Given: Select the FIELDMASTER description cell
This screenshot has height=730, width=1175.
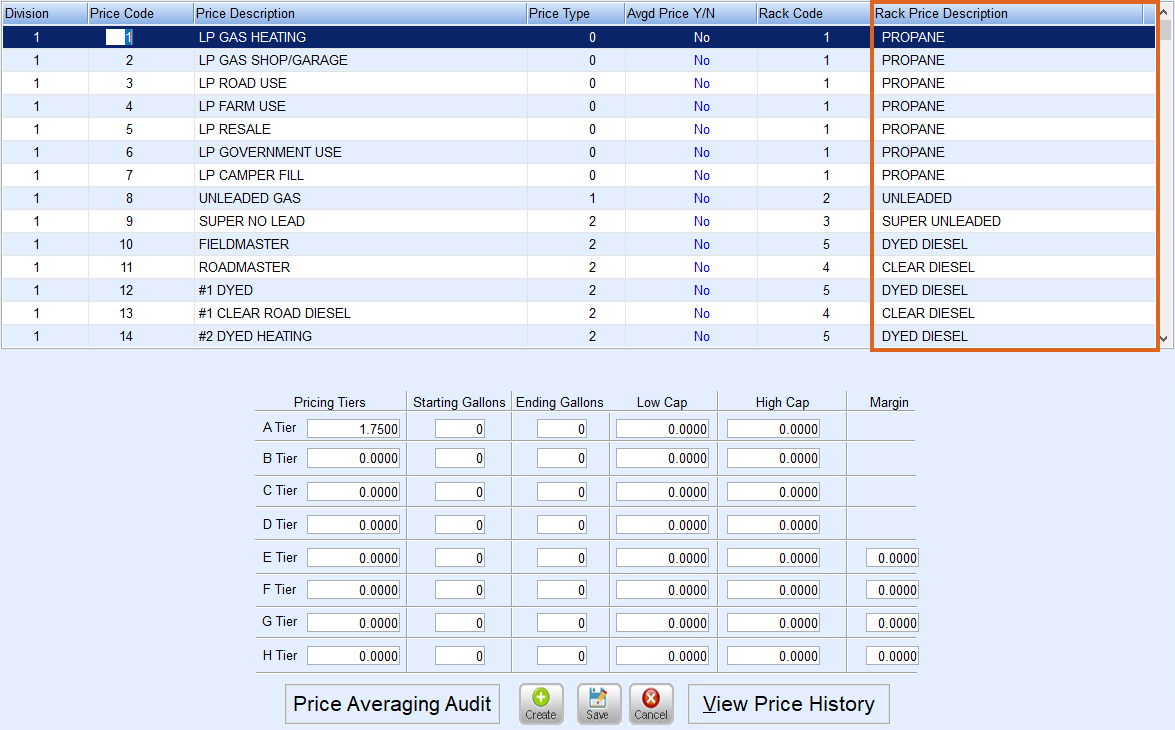Looking at the screenshot, I should pyautogui.click(x=360, y=244).
